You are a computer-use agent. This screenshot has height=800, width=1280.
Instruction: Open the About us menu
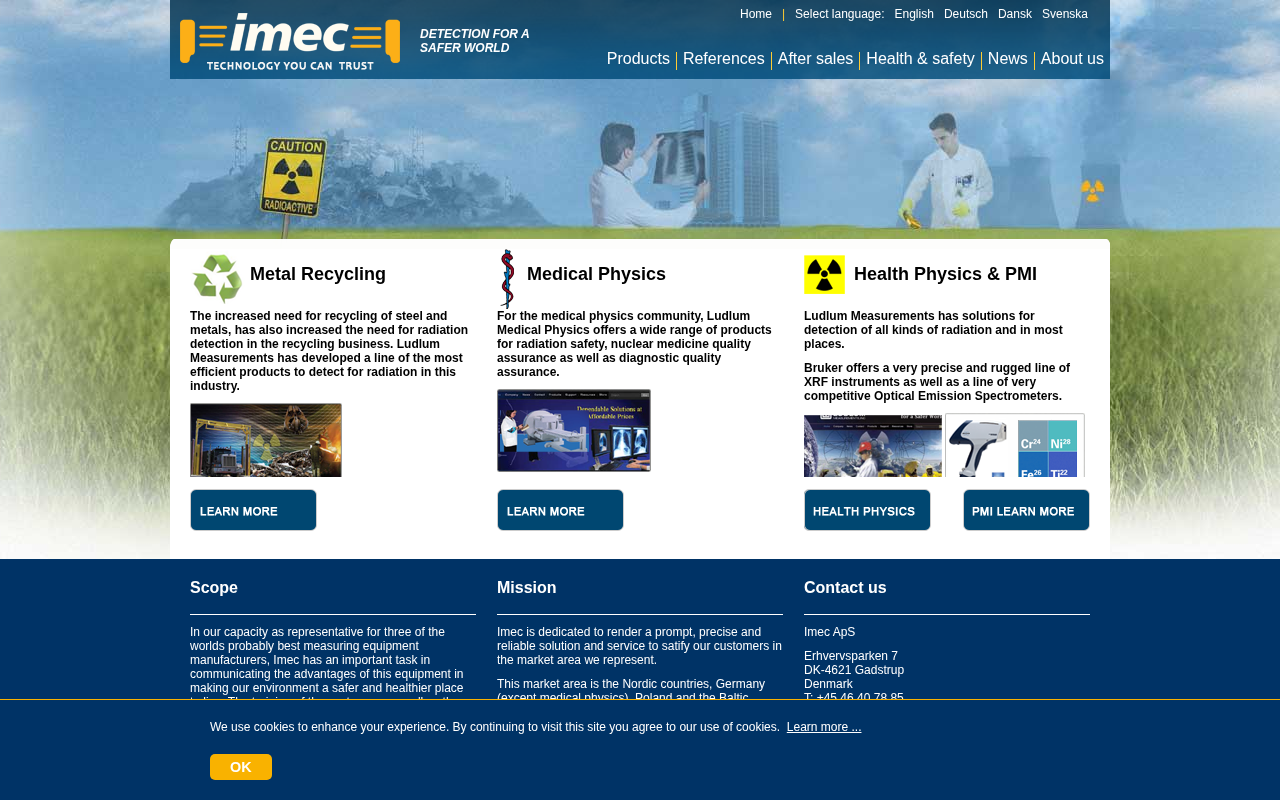(x=1072, y=59)
